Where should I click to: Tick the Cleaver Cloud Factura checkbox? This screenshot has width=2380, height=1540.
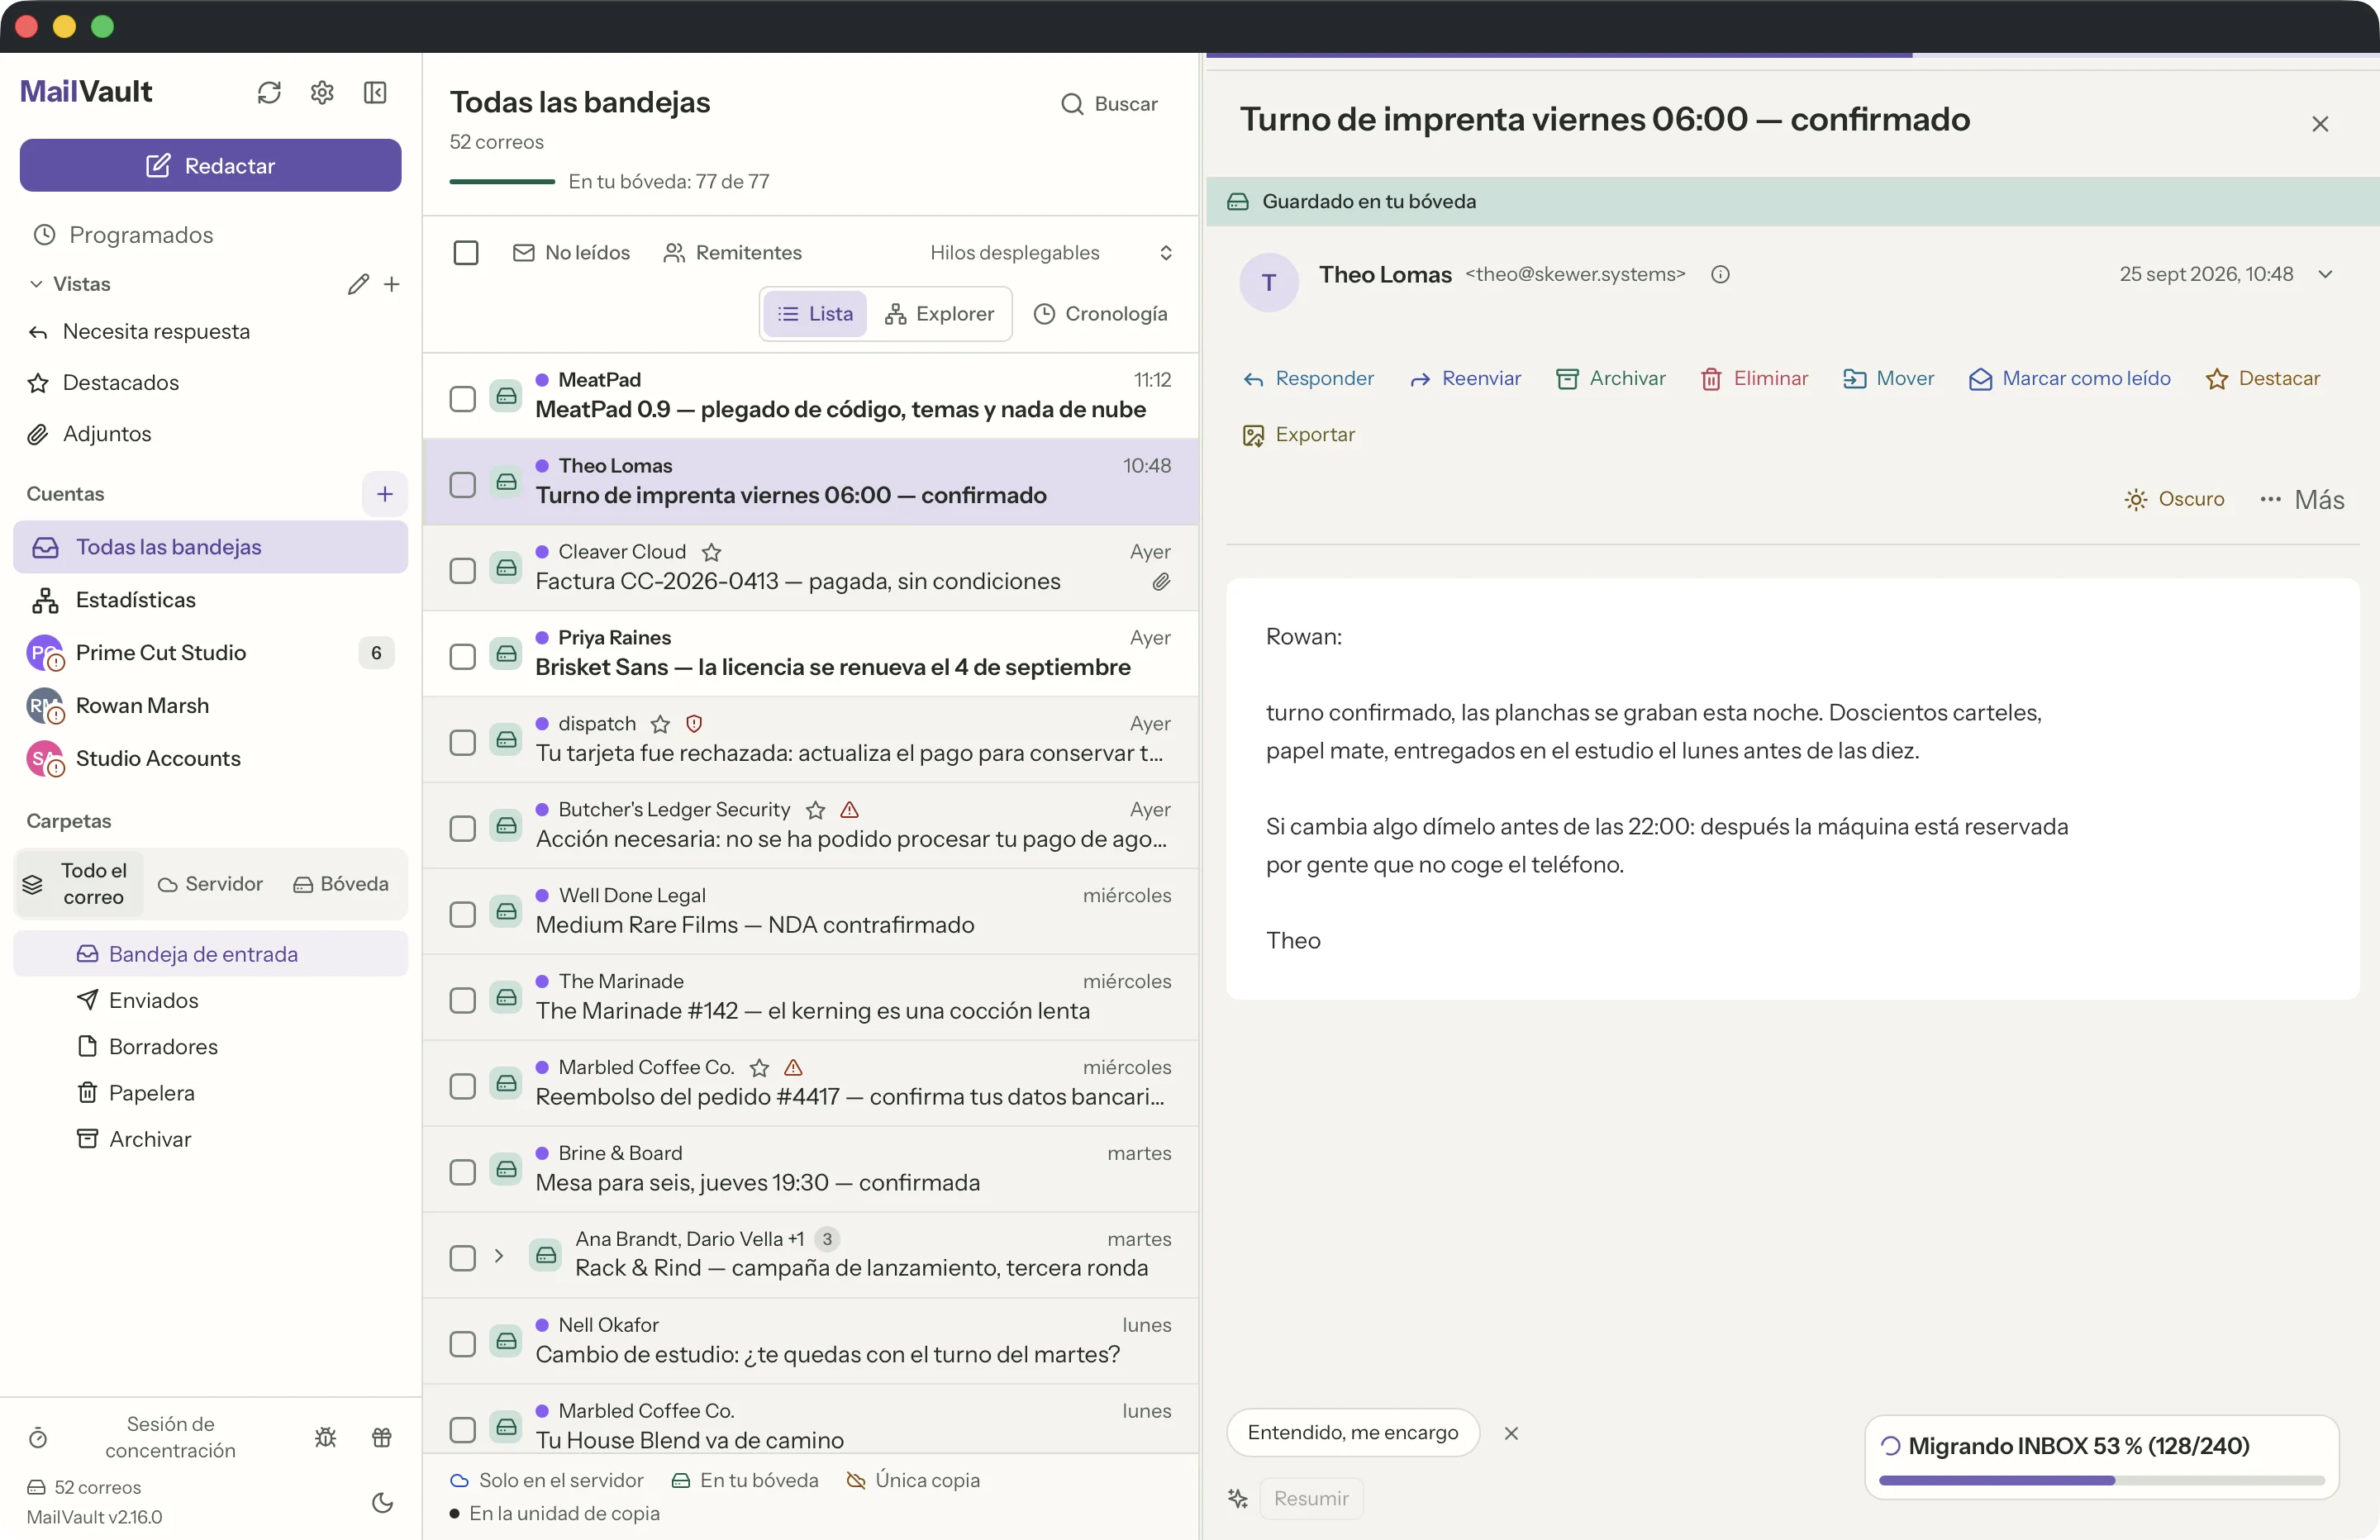coord(462,571)
